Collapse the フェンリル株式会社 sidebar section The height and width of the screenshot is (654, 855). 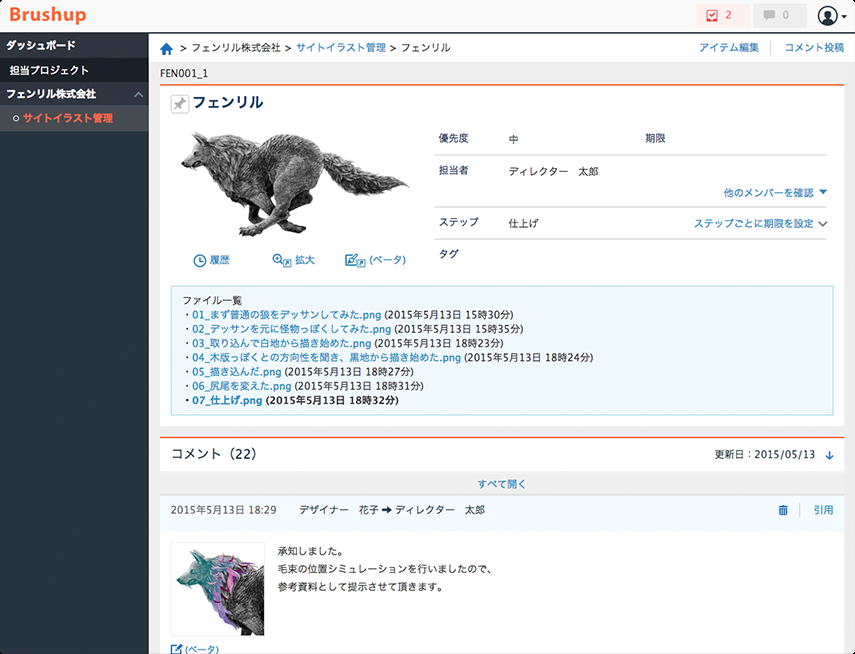pos(139,94)
